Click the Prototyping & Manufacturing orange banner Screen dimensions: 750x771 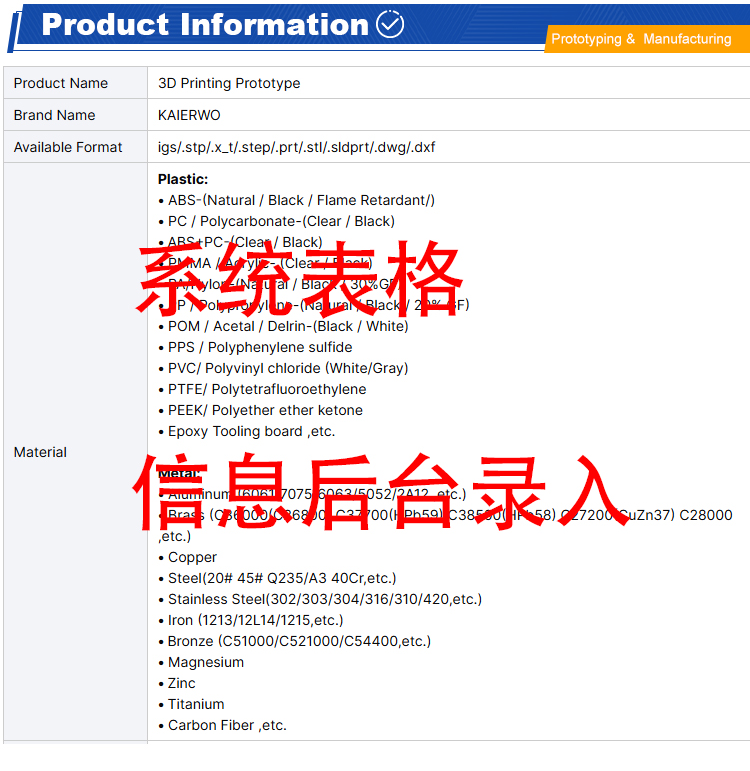coord(647,39)
